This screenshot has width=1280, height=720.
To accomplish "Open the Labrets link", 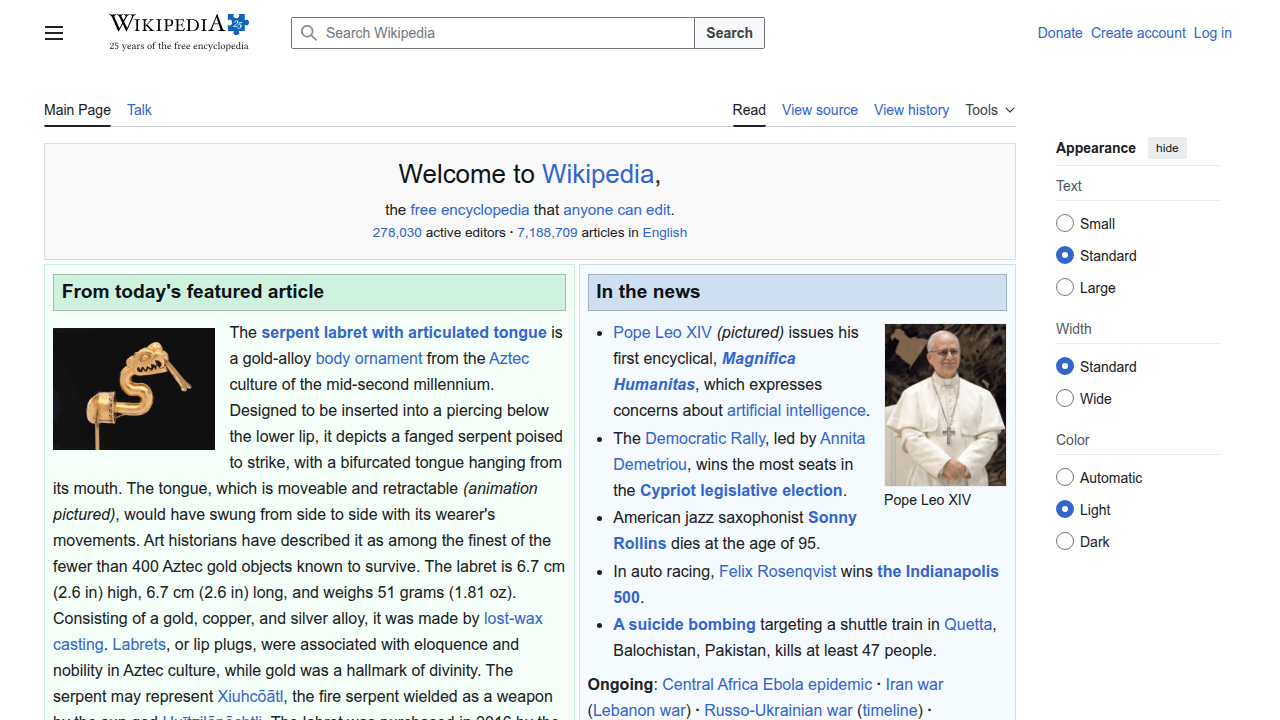I will [x=139, y=644].
